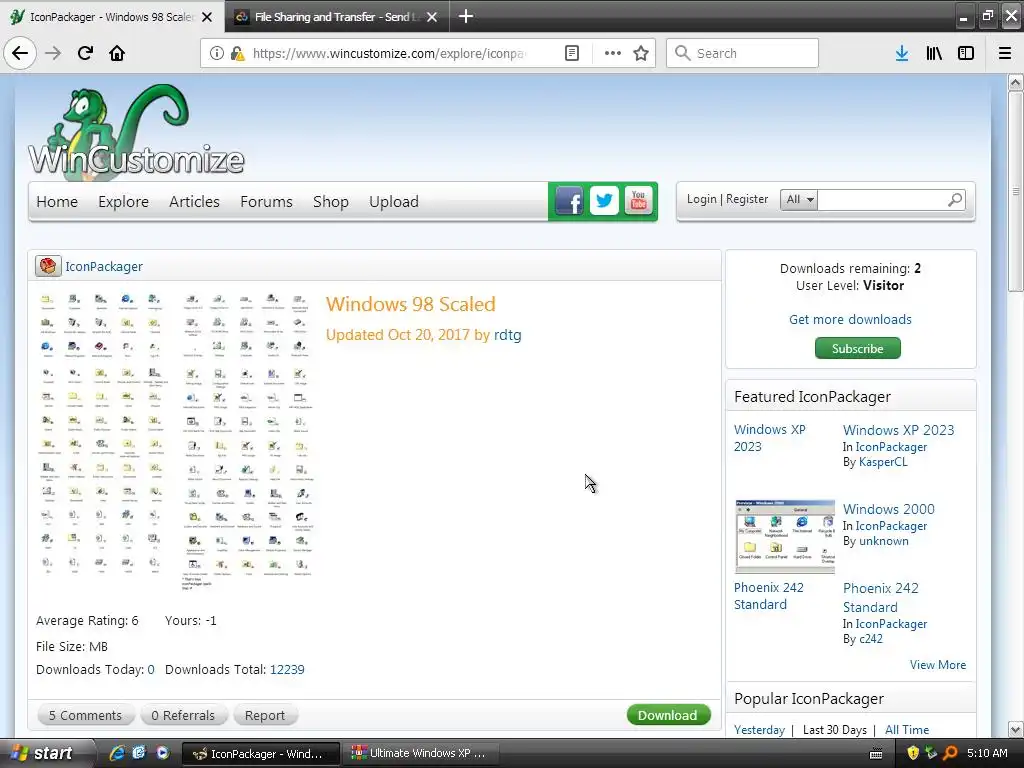
Task: Click the Report button
Action: click(x=264, y=715)
